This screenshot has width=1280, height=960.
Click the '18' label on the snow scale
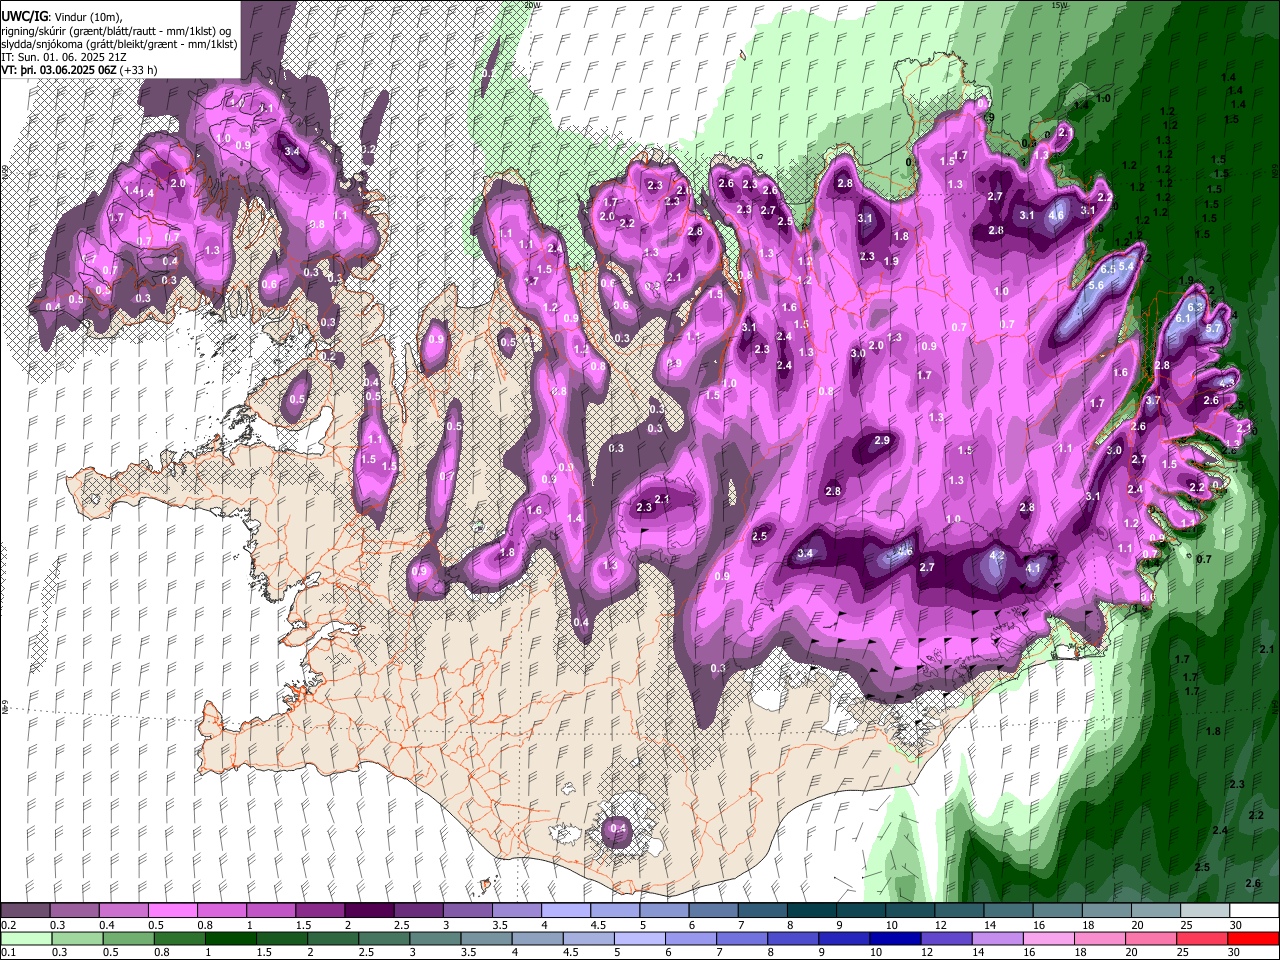(x=1088, y=925)
